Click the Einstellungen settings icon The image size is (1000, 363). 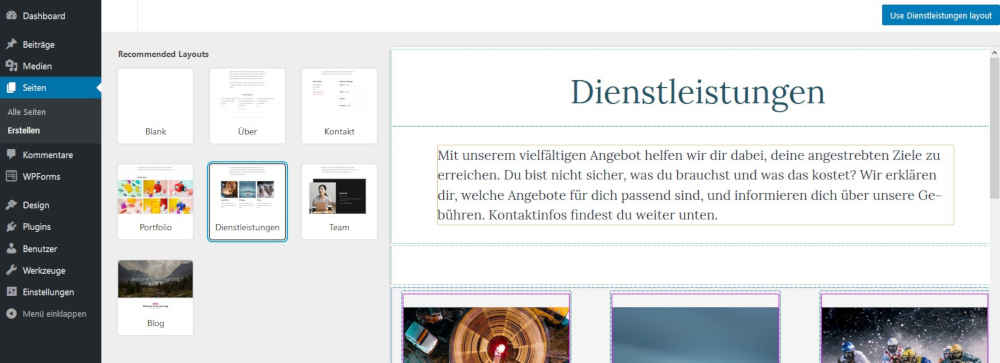coord(11,292)
